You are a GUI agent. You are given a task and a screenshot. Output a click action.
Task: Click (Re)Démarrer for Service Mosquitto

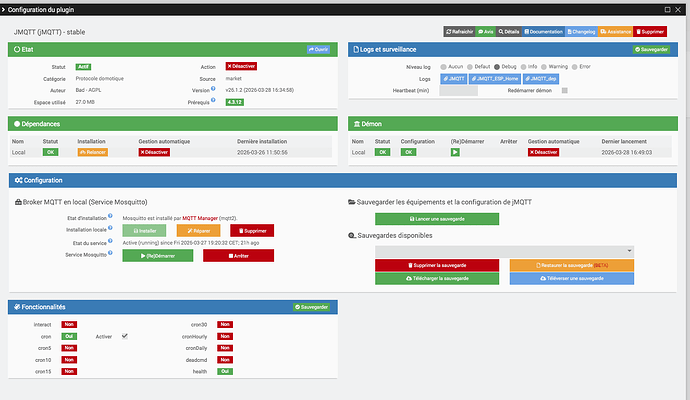158,256
